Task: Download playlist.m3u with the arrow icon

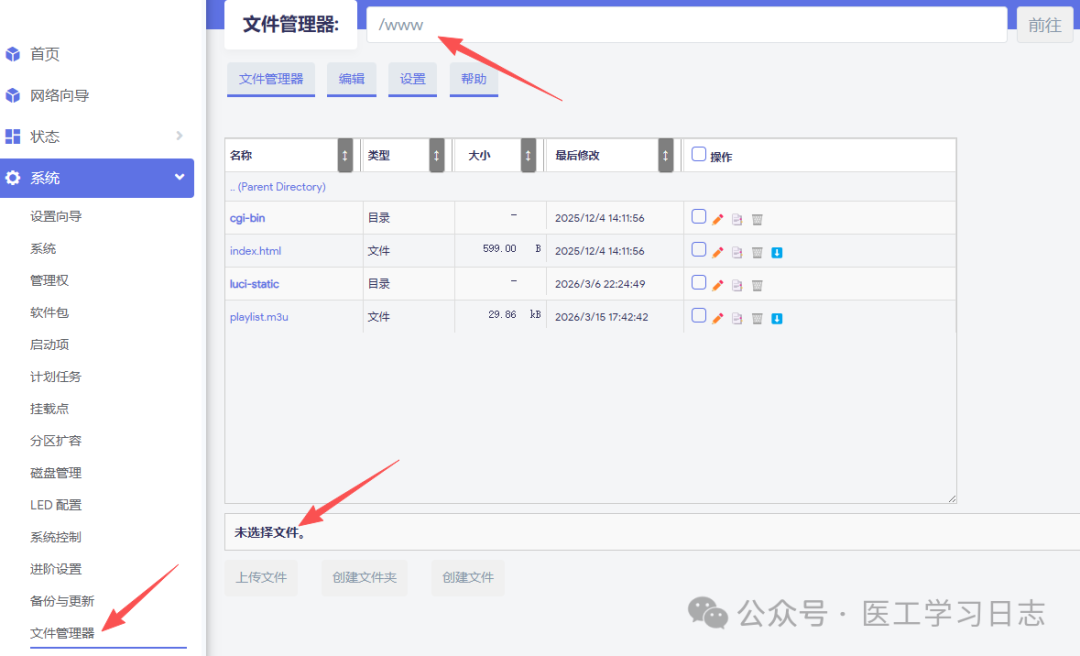Action: click(x=777, y=317)
